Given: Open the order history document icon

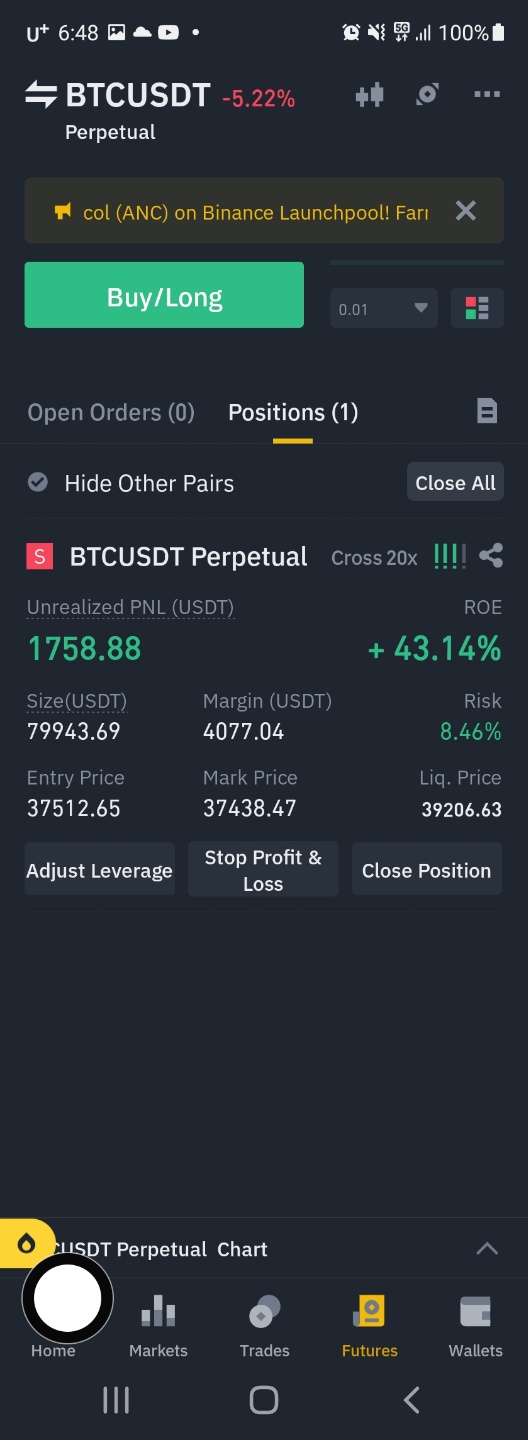Looking at the screenshot, I should click(487, 410).
